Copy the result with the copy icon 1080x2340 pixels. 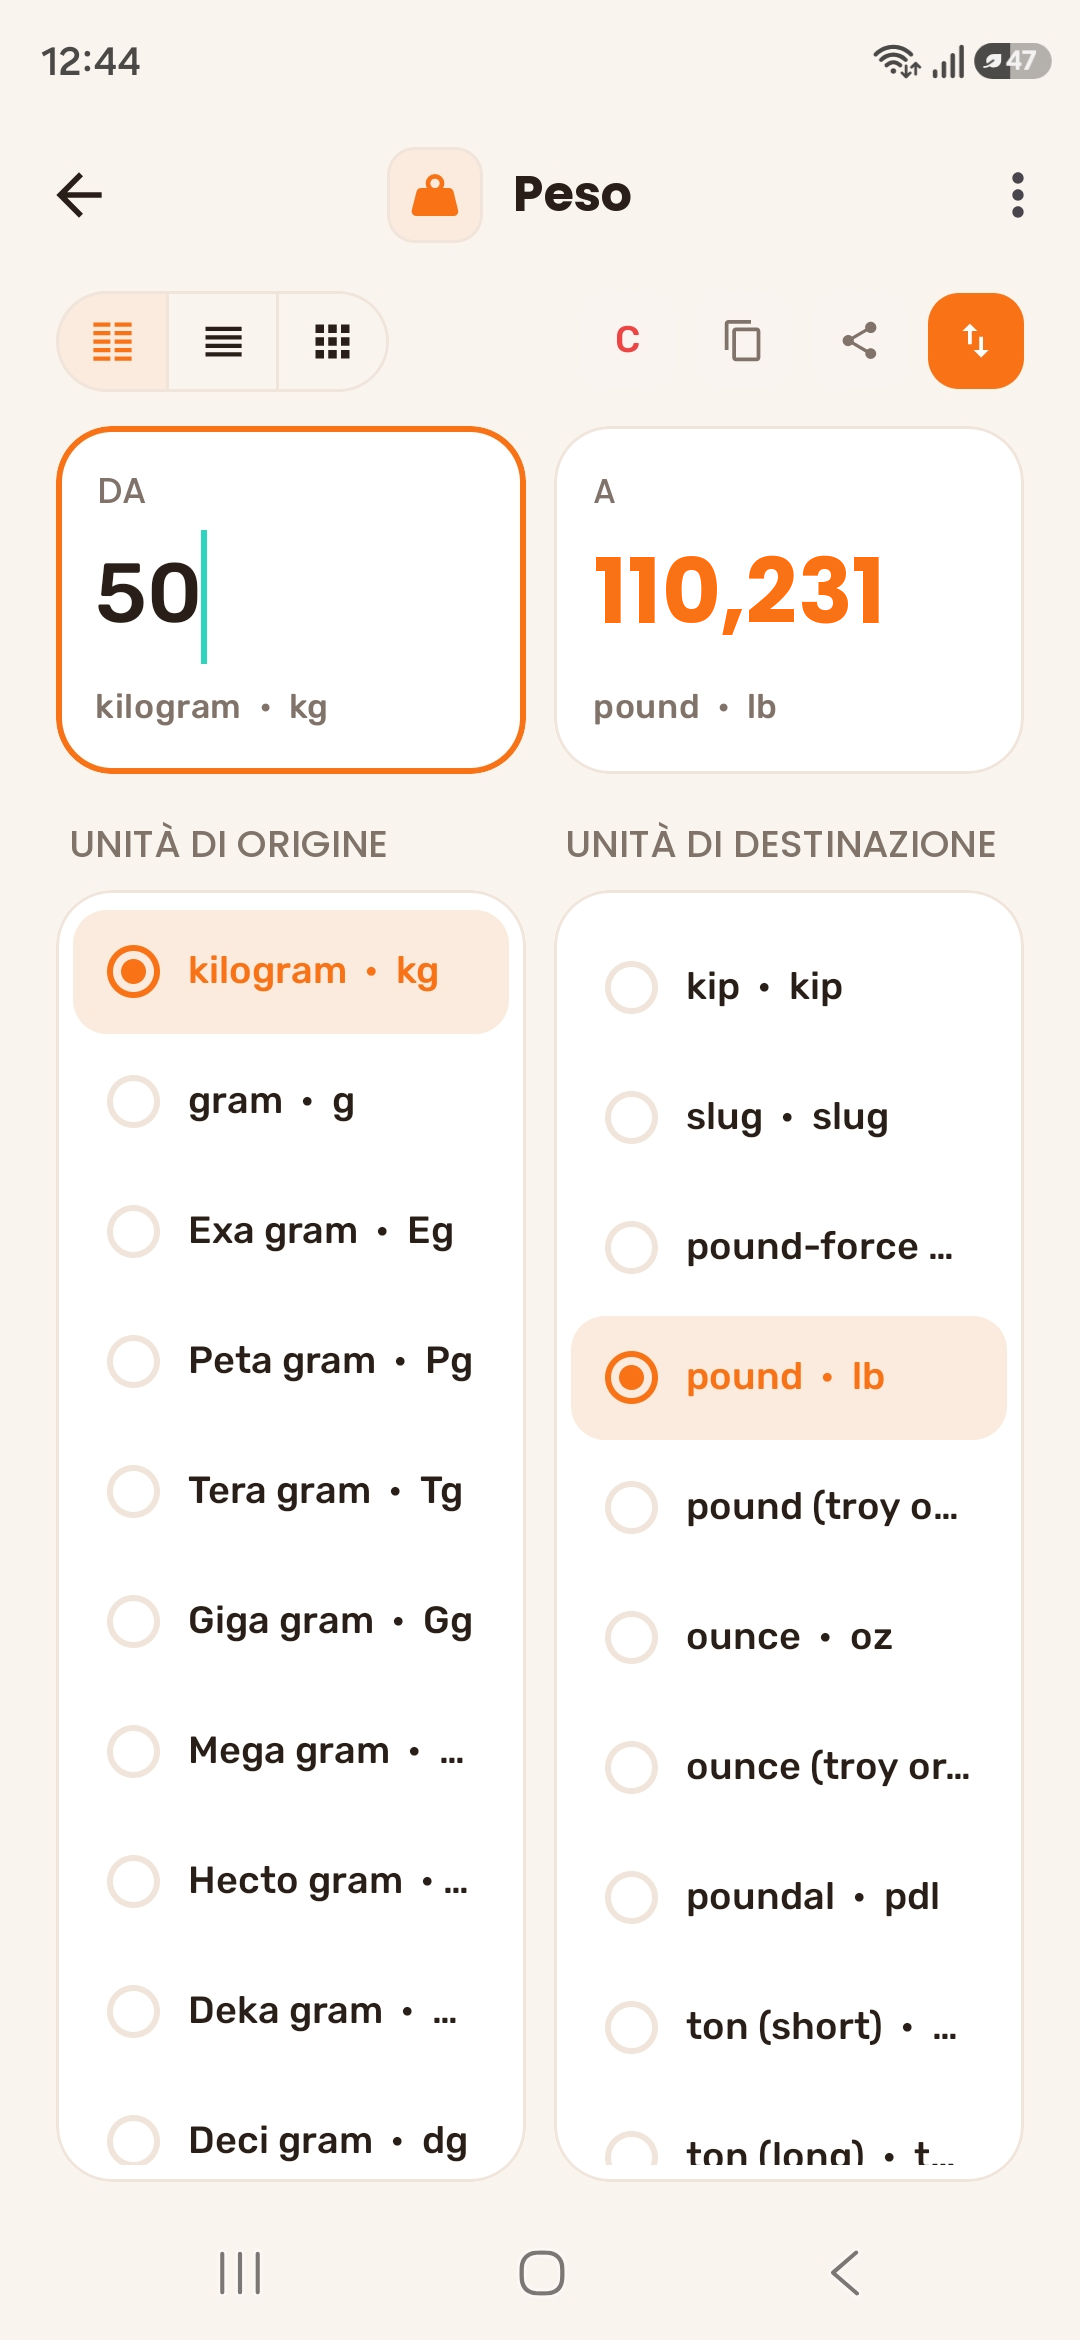pyautogui.click(x=742, y=341)
